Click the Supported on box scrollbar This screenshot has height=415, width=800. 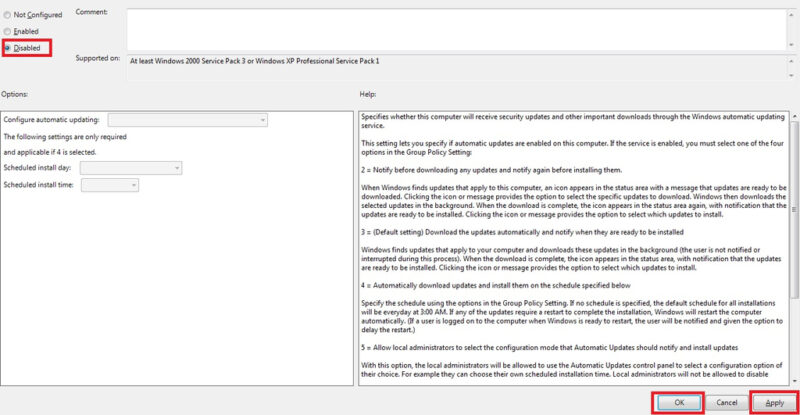click(x=793, y=66)
